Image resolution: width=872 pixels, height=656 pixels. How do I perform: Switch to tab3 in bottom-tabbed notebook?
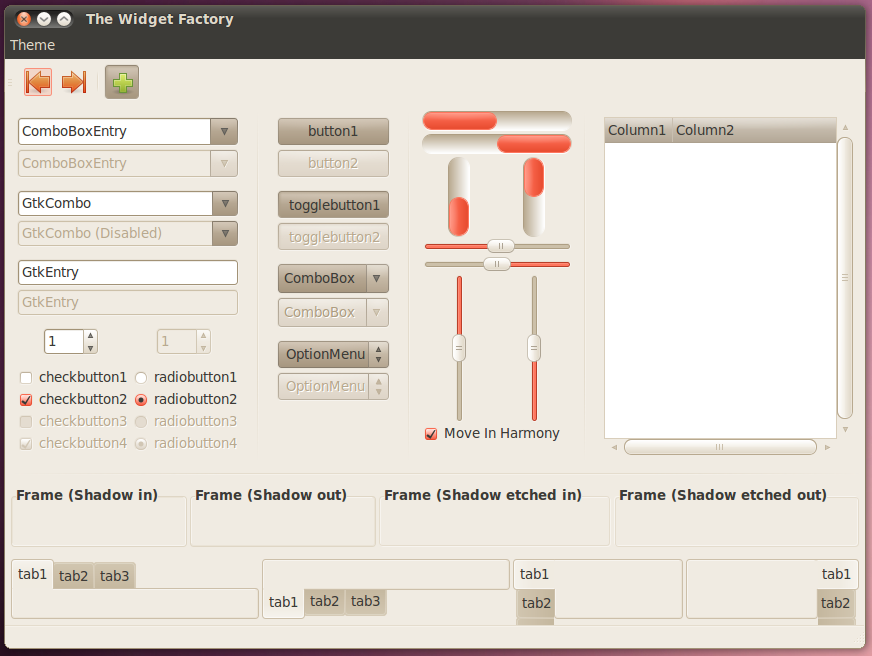365,601
